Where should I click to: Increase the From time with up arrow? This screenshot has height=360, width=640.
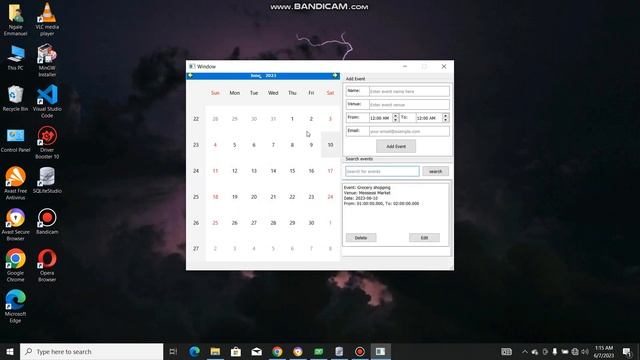click(395, 116)
